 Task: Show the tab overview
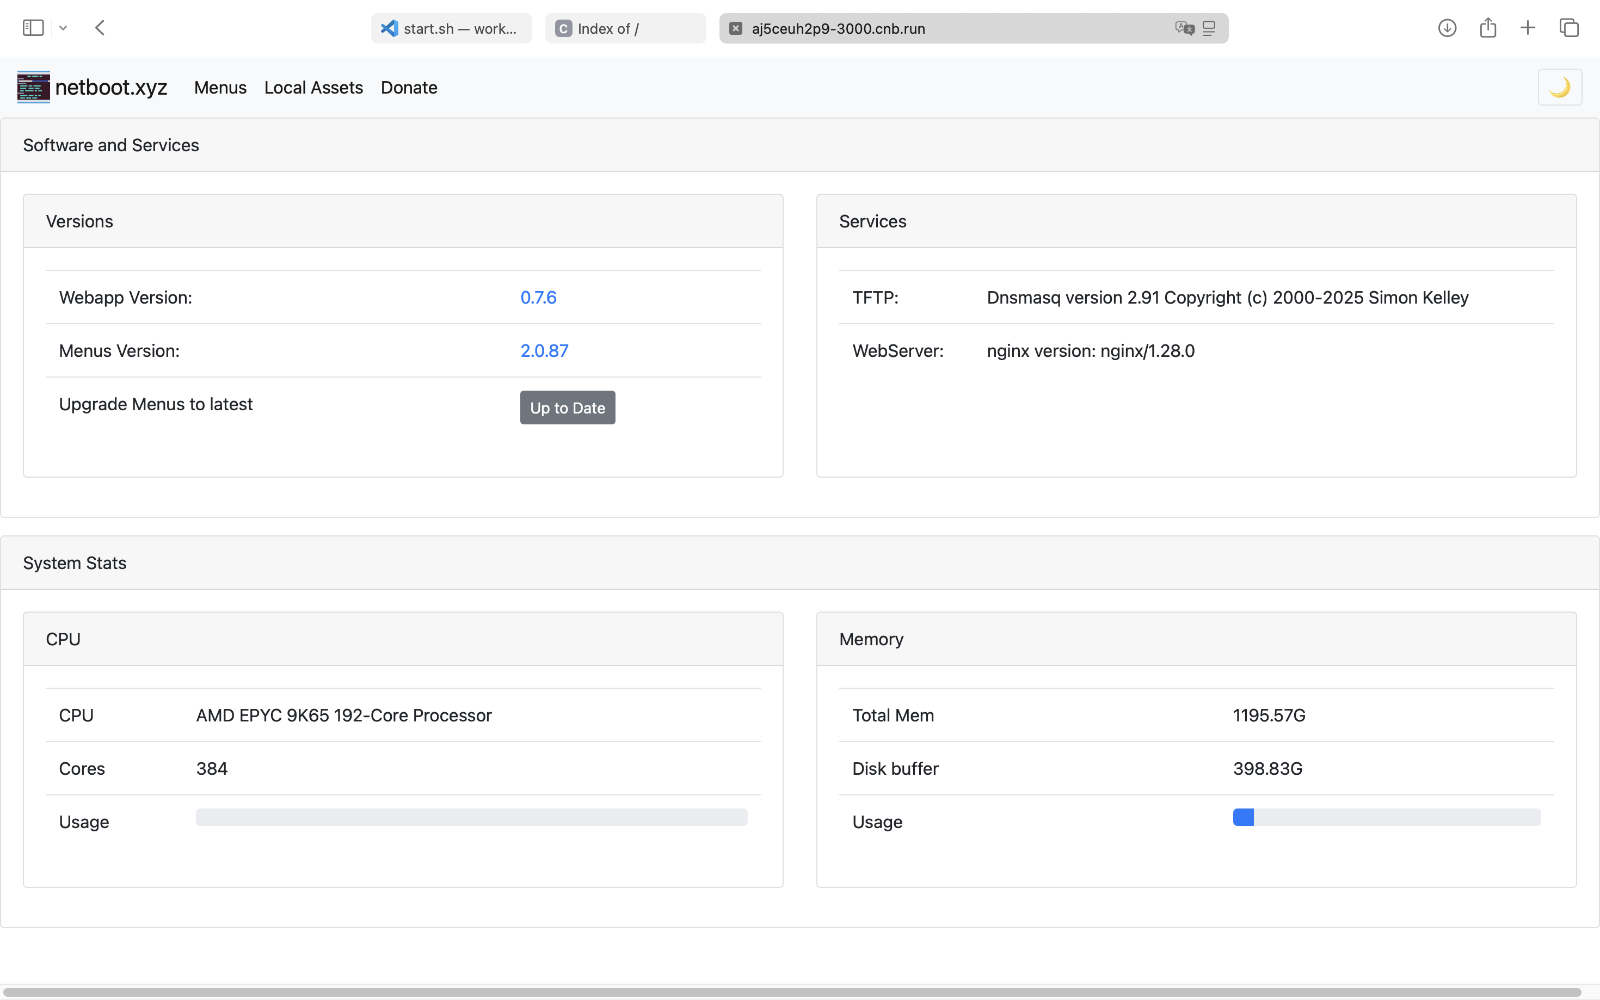pos(1569,28)
